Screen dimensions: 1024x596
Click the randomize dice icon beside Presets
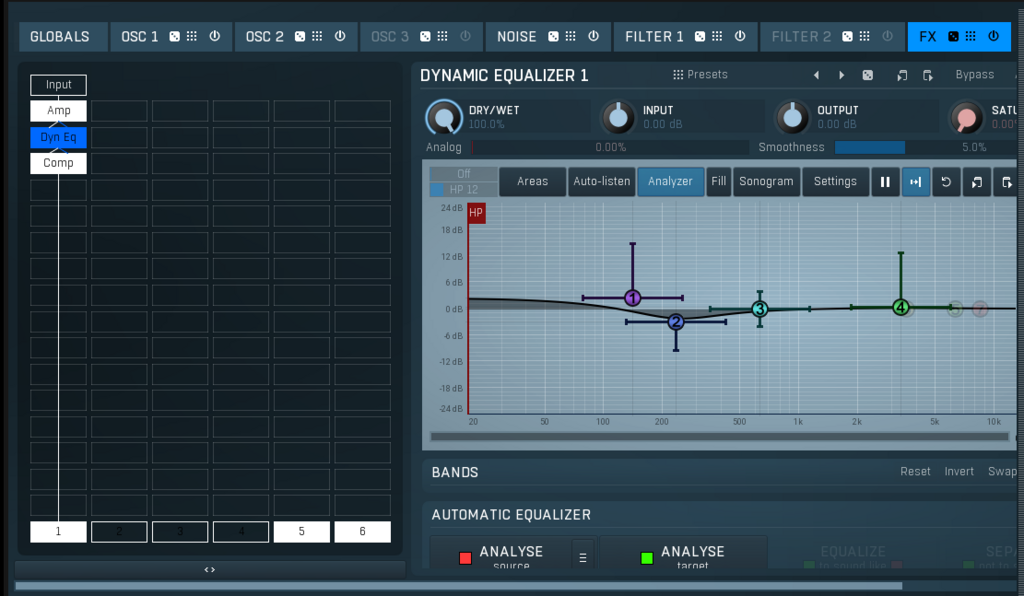(x=868, y=75)
